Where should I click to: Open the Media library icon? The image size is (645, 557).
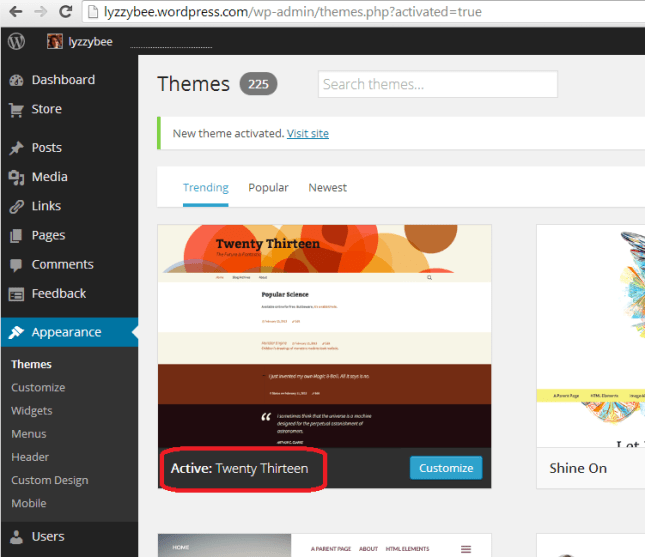pyautogui.click(x=16, y=177)
